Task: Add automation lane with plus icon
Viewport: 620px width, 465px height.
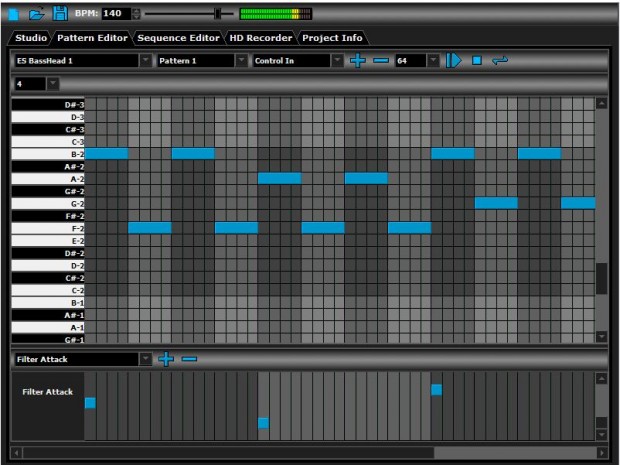Action: [x=166, y=359]
